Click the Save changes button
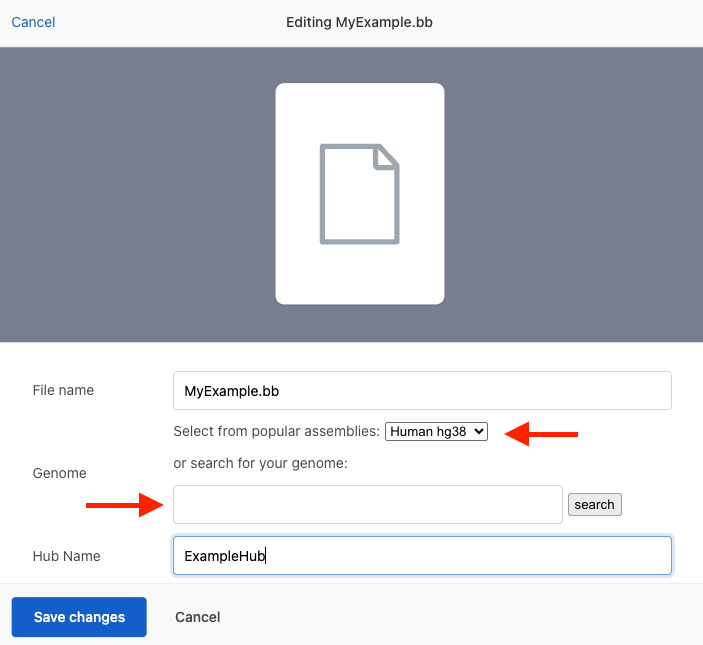The height and width of the screenshot is (645, 703). pos(79,617)
